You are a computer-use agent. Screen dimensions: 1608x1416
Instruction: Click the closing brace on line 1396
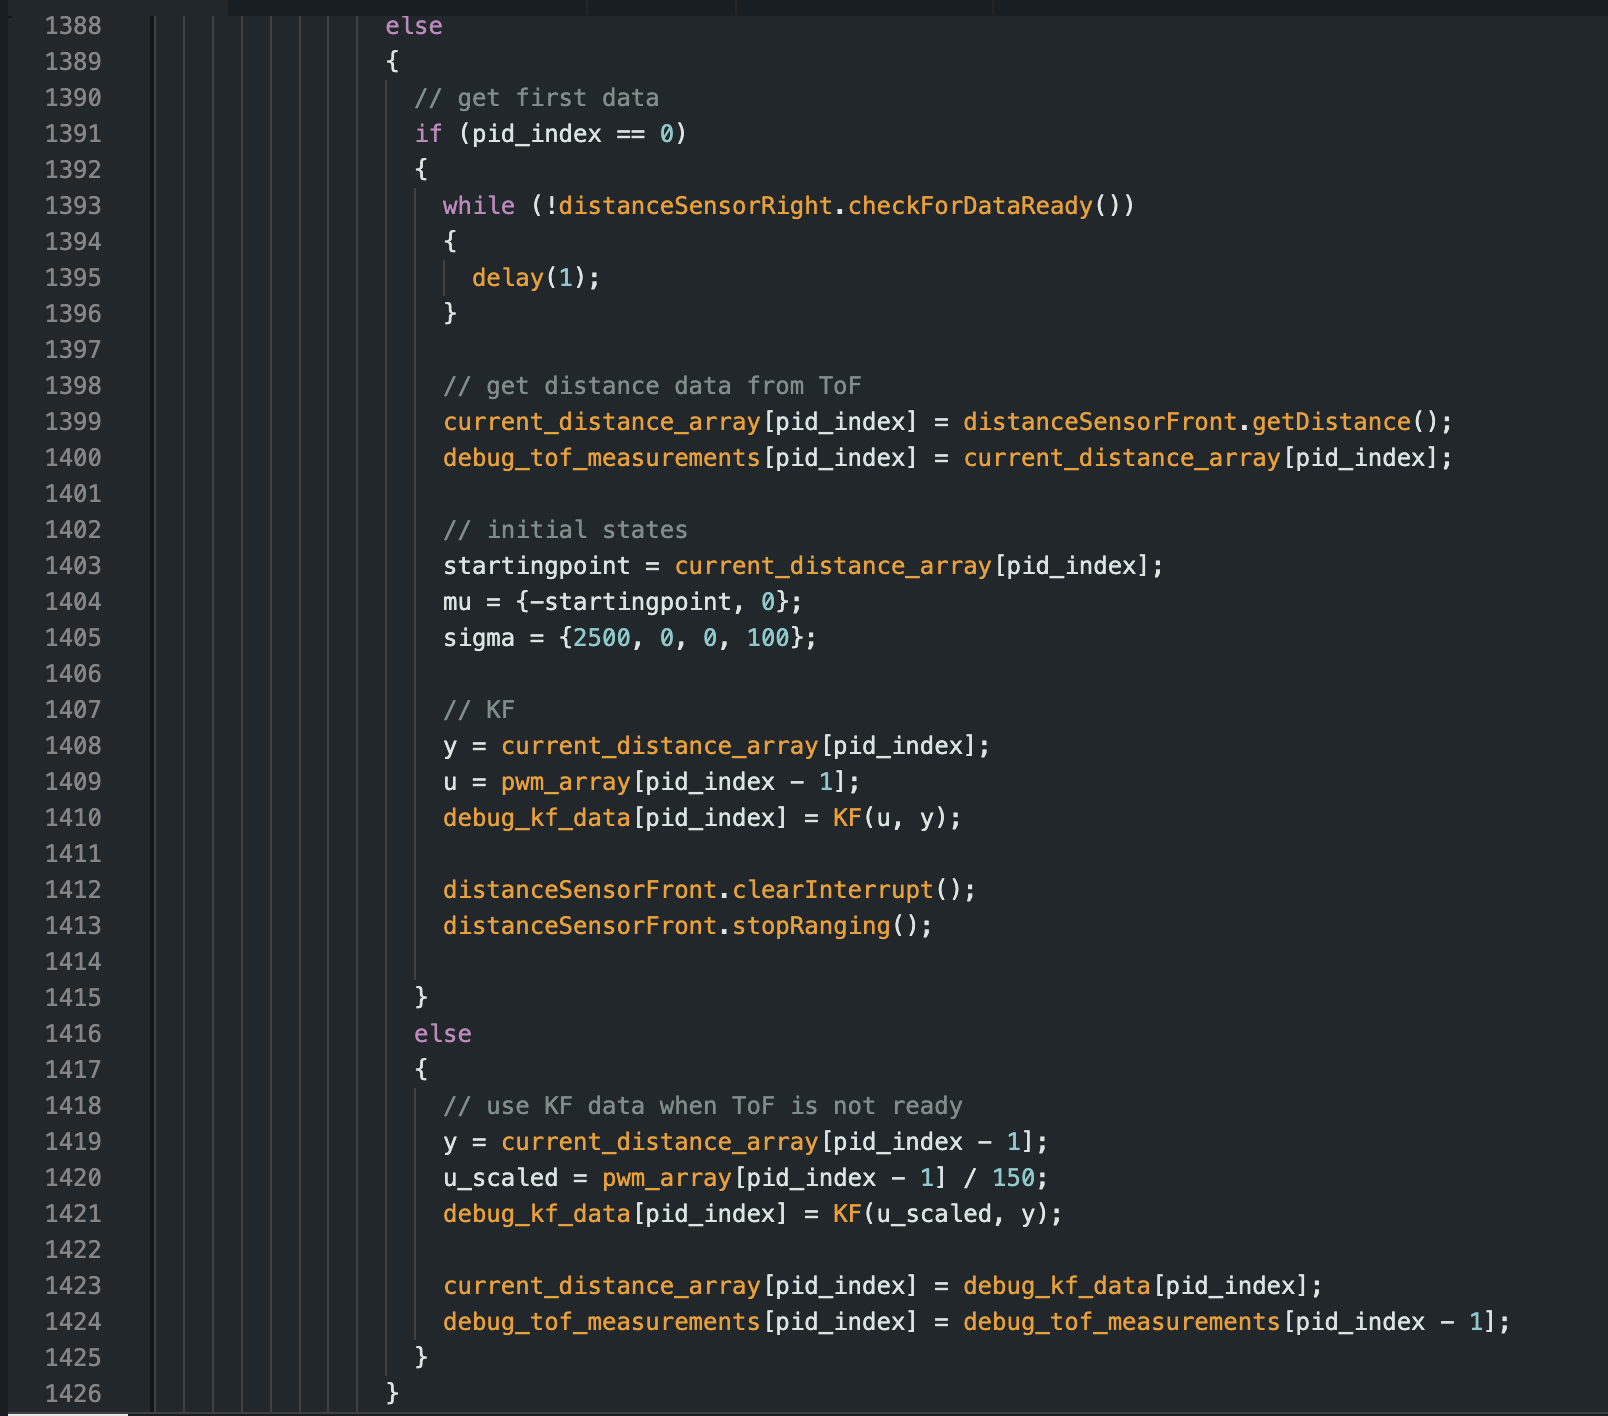(450, 314)
